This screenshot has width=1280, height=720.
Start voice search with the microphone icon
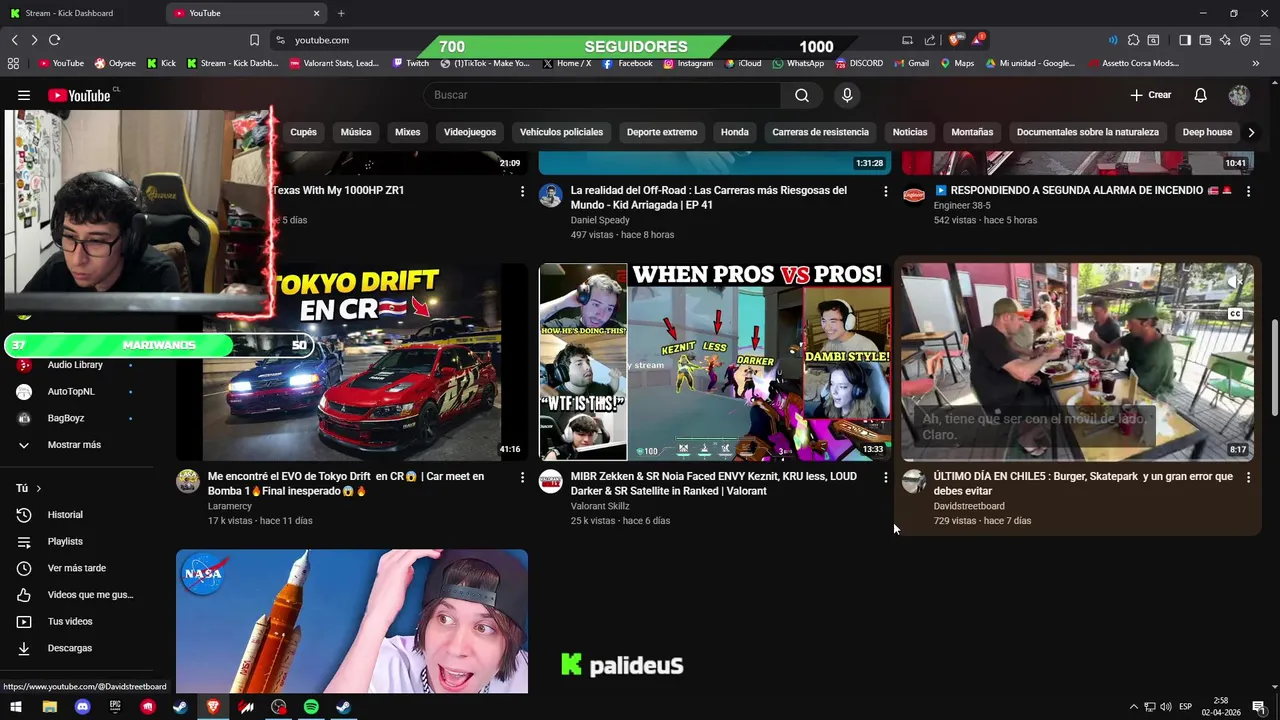coord(847,95)
